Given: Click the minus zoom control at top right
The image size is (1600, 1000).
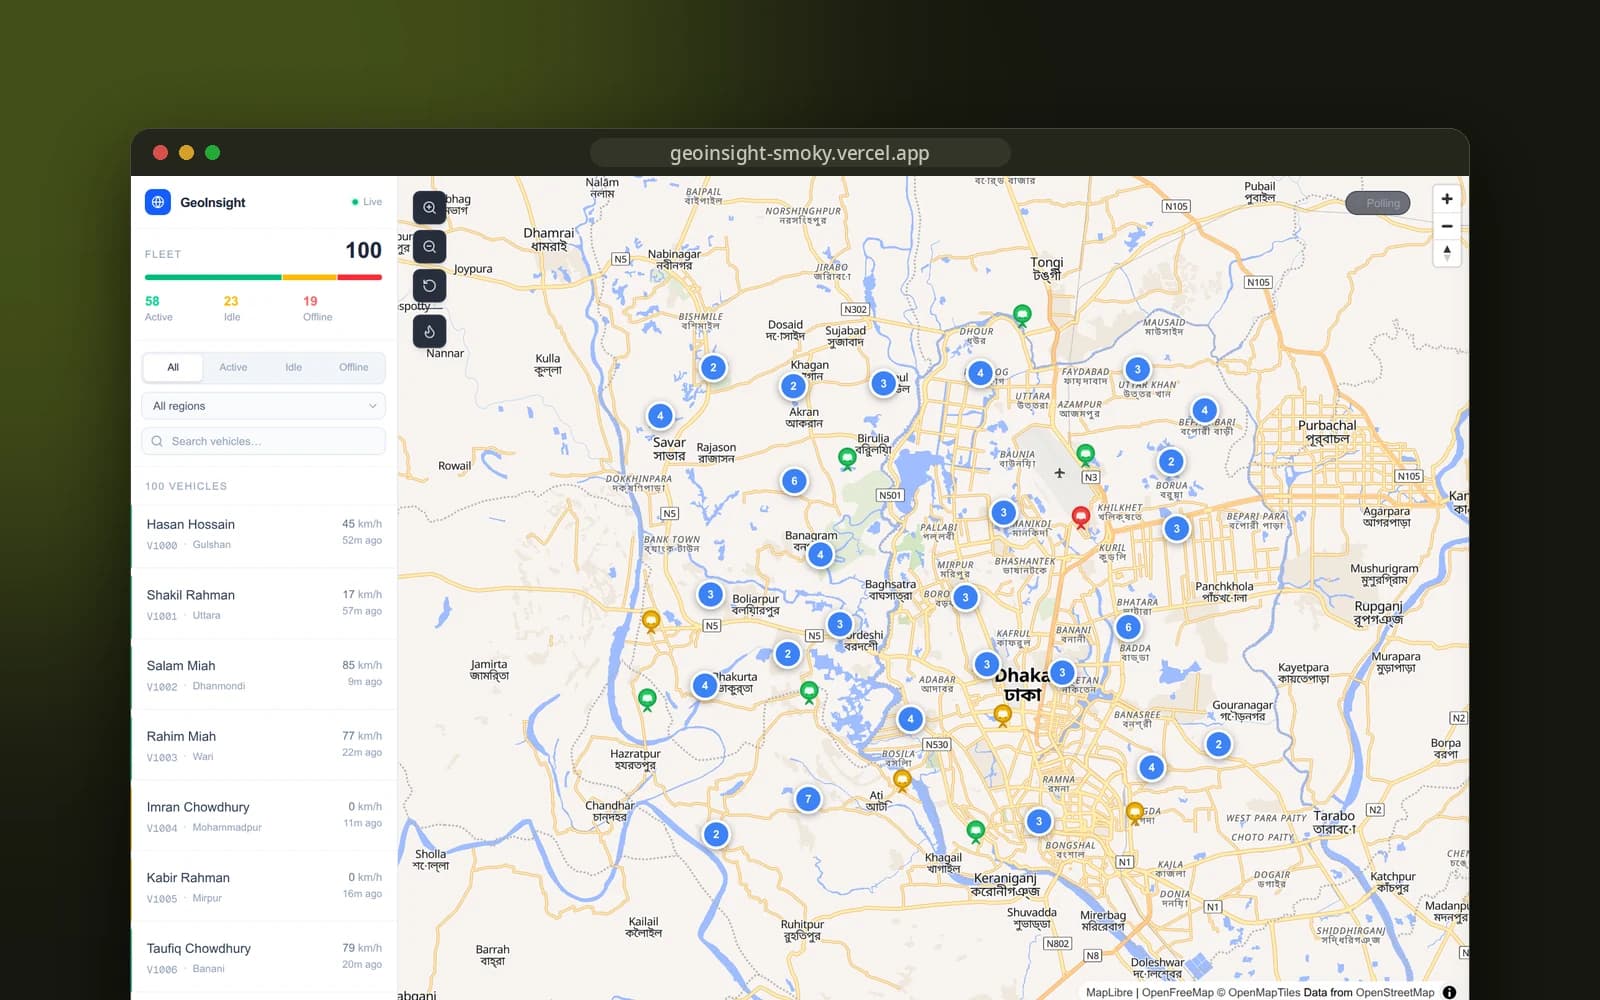Looking at the screenshot, I should coord(1447,226).
